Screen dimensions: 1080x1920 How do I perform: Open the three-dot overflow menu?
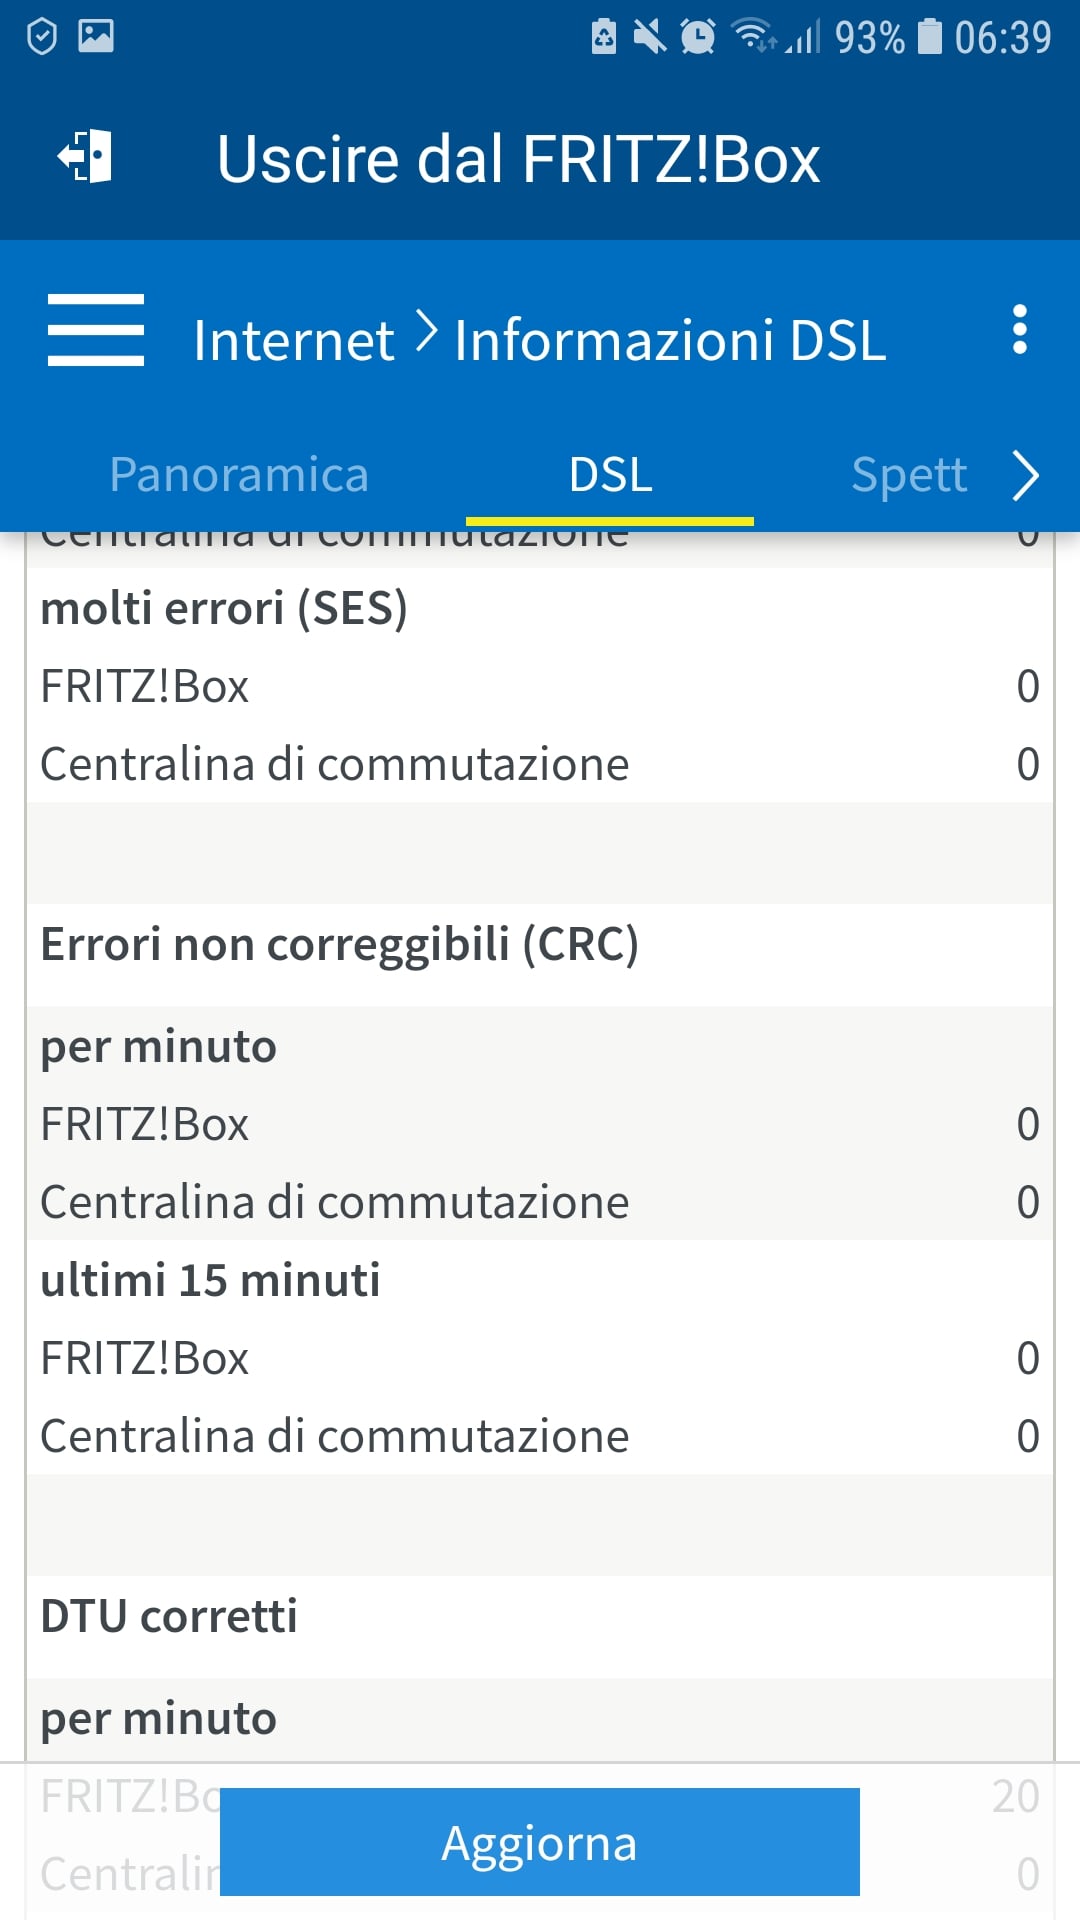1019,330
